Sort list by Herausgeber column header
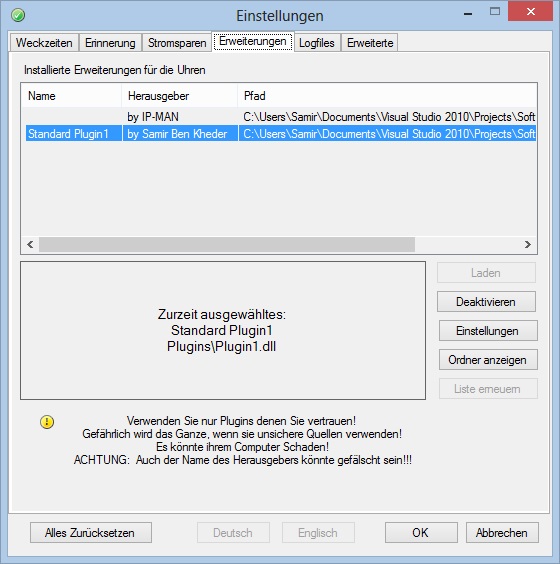Screen dimensions: 560x564 coord(179,96)
